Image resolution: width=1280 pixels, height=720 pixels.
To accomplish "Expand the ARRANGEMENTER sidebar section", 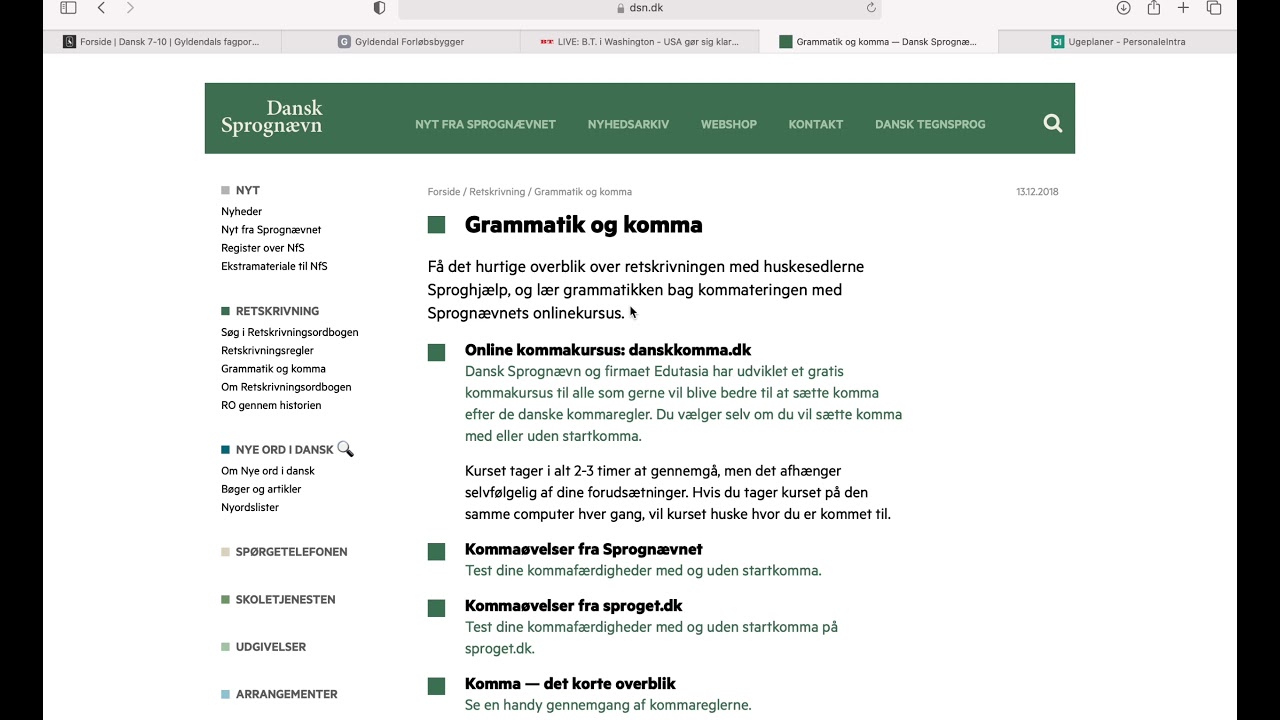I will tap(286, 694).
